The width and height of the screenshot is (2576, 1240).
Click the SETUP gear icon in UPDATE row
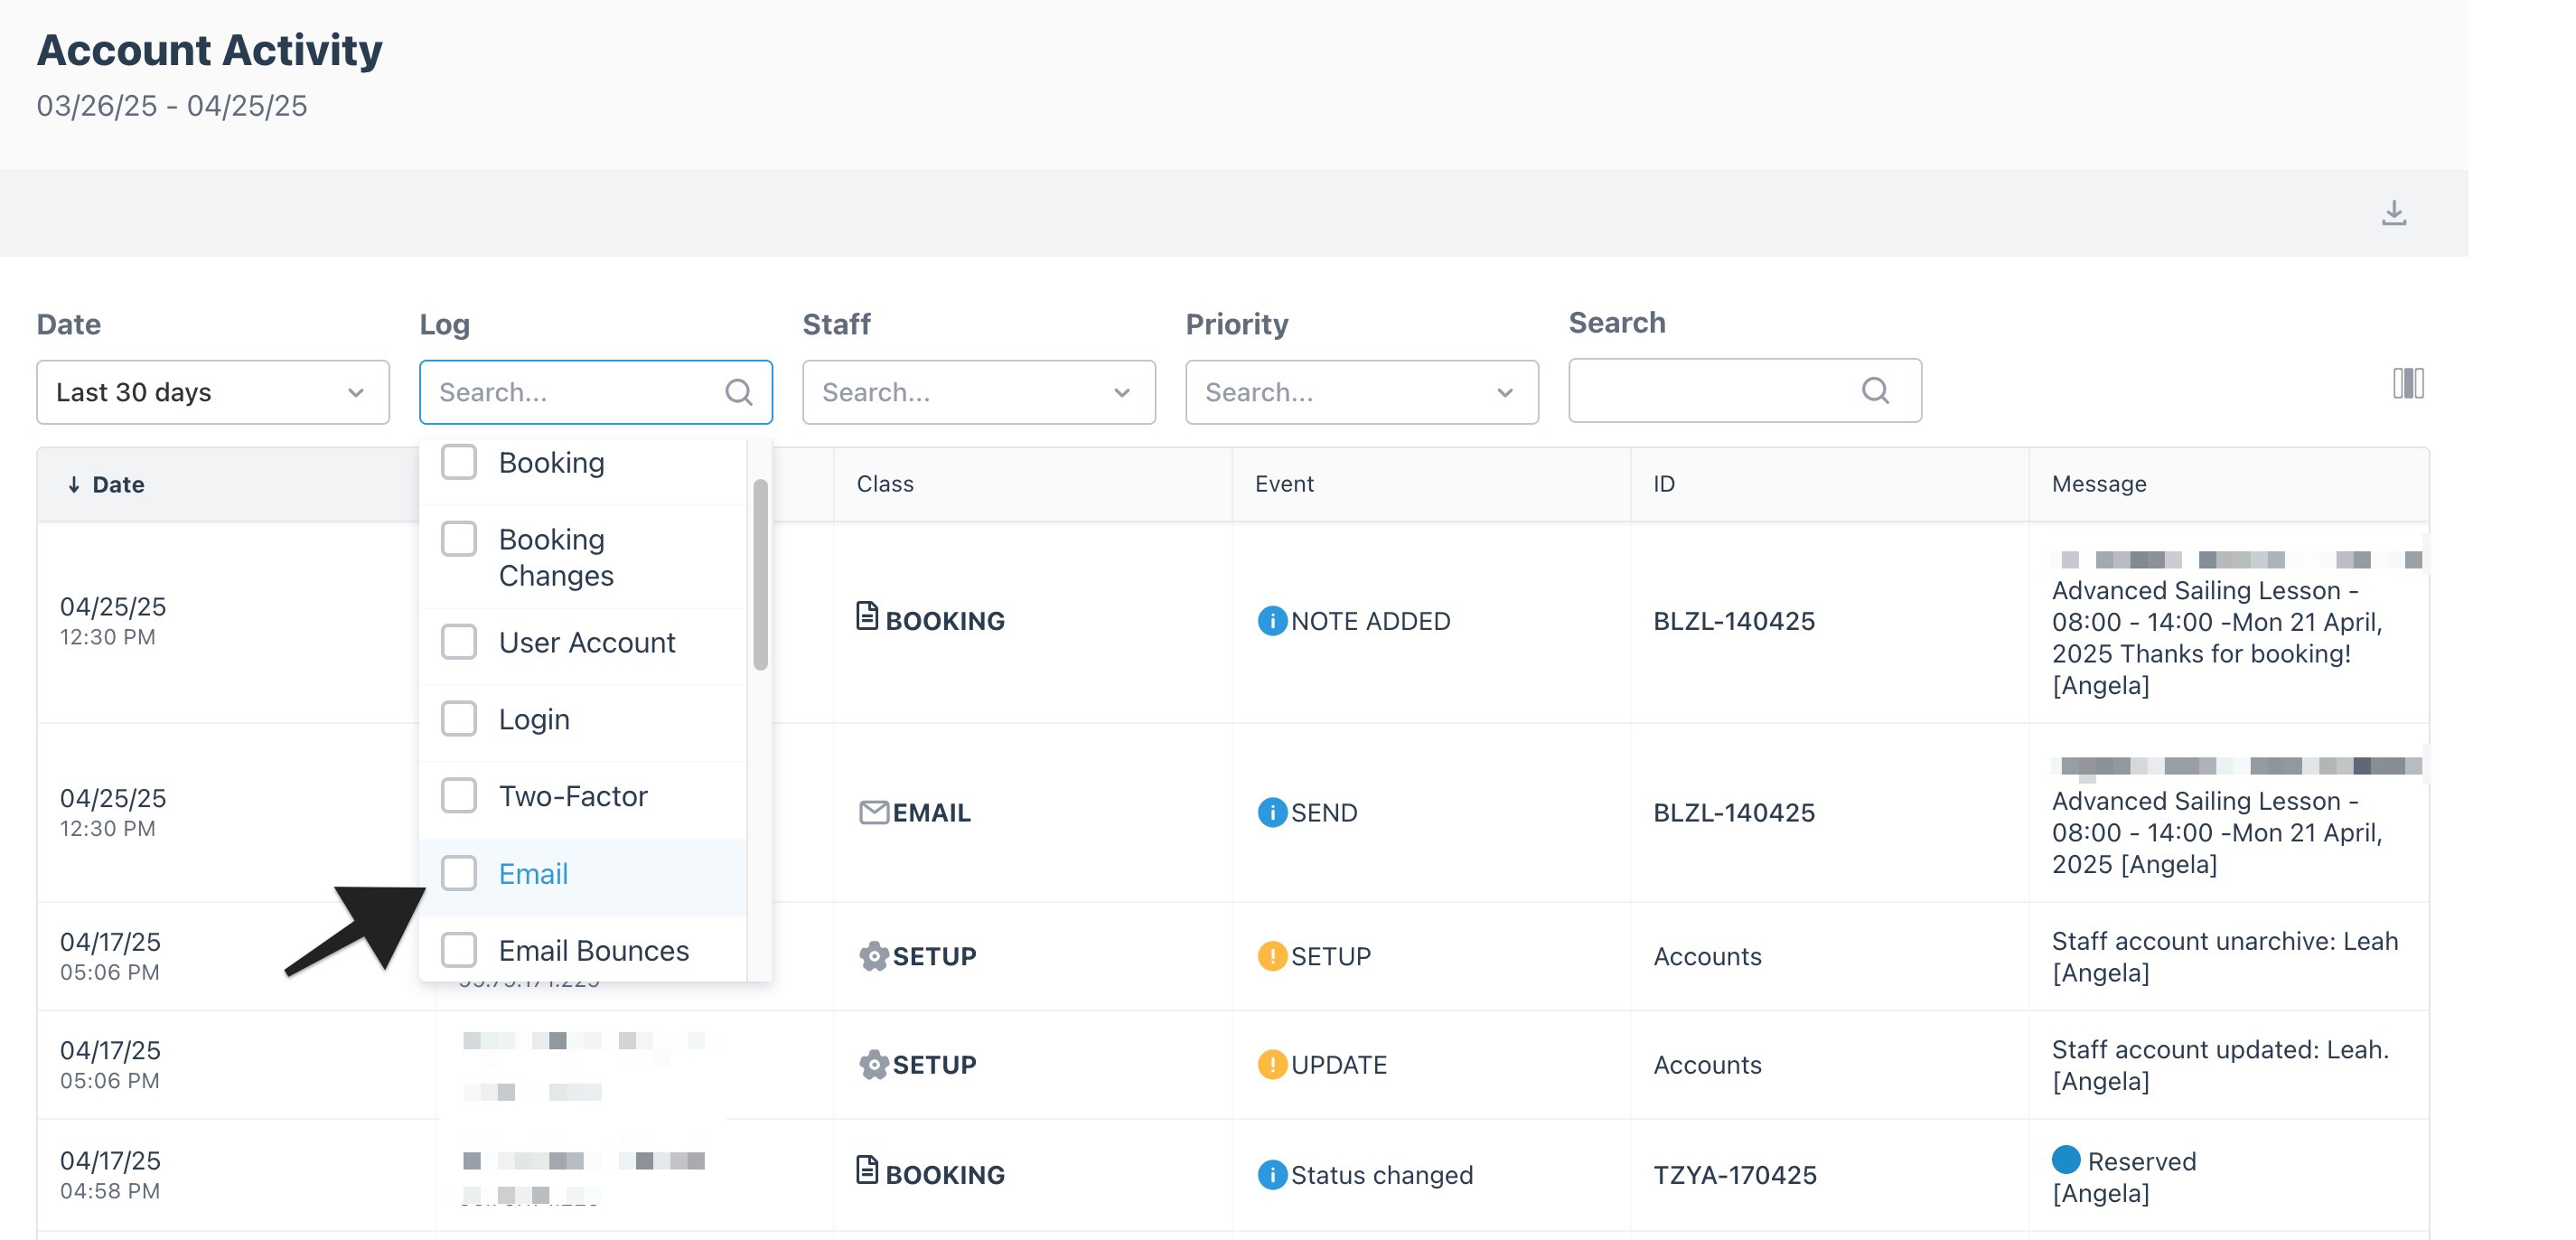[x=873, y=1064]
